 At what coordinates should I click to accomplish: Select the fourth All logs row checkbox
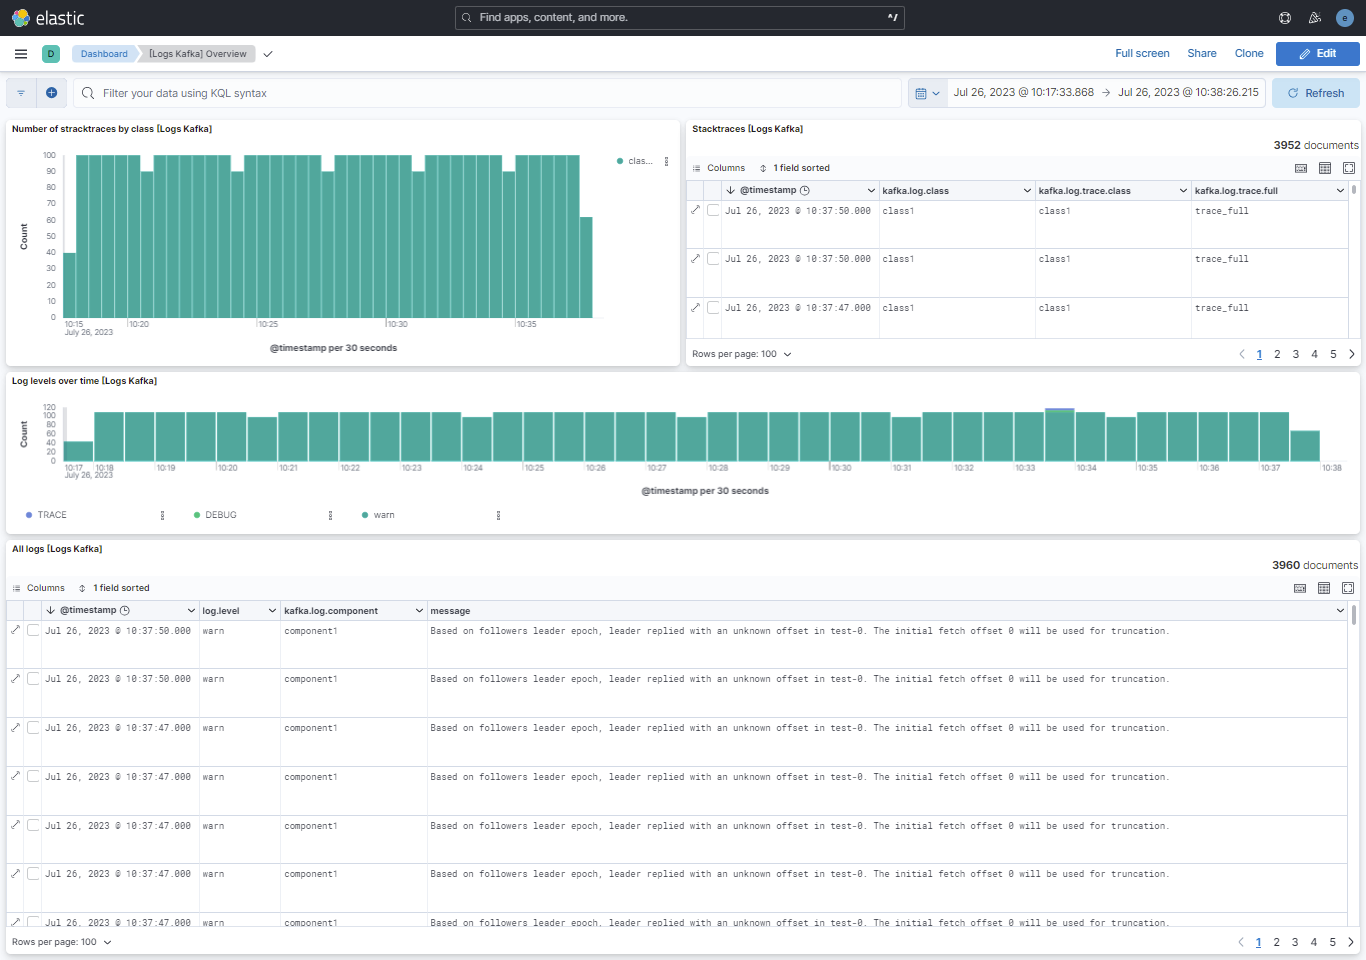coord(33,776)
